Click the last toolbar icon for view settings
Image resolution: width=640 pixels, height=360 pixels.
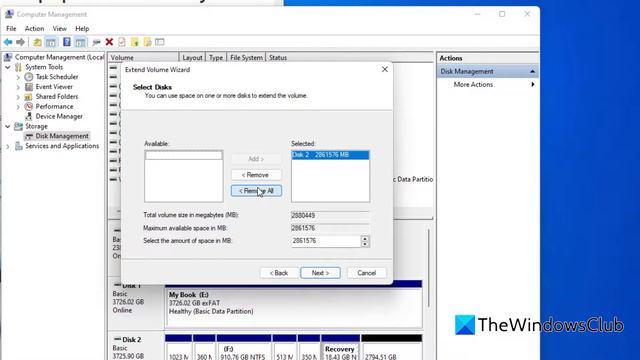(160, 42)
